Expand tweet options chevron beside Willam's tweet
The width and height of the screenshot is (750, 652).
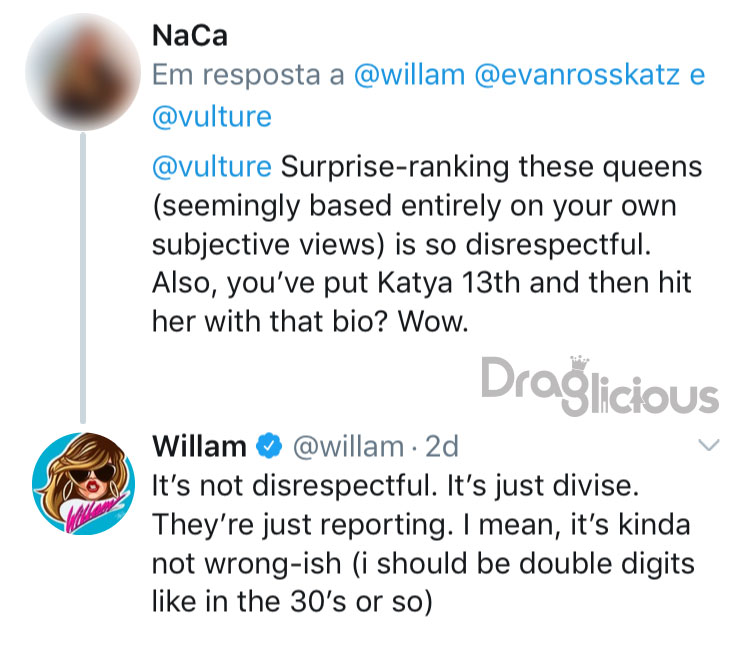pos(708,445)
